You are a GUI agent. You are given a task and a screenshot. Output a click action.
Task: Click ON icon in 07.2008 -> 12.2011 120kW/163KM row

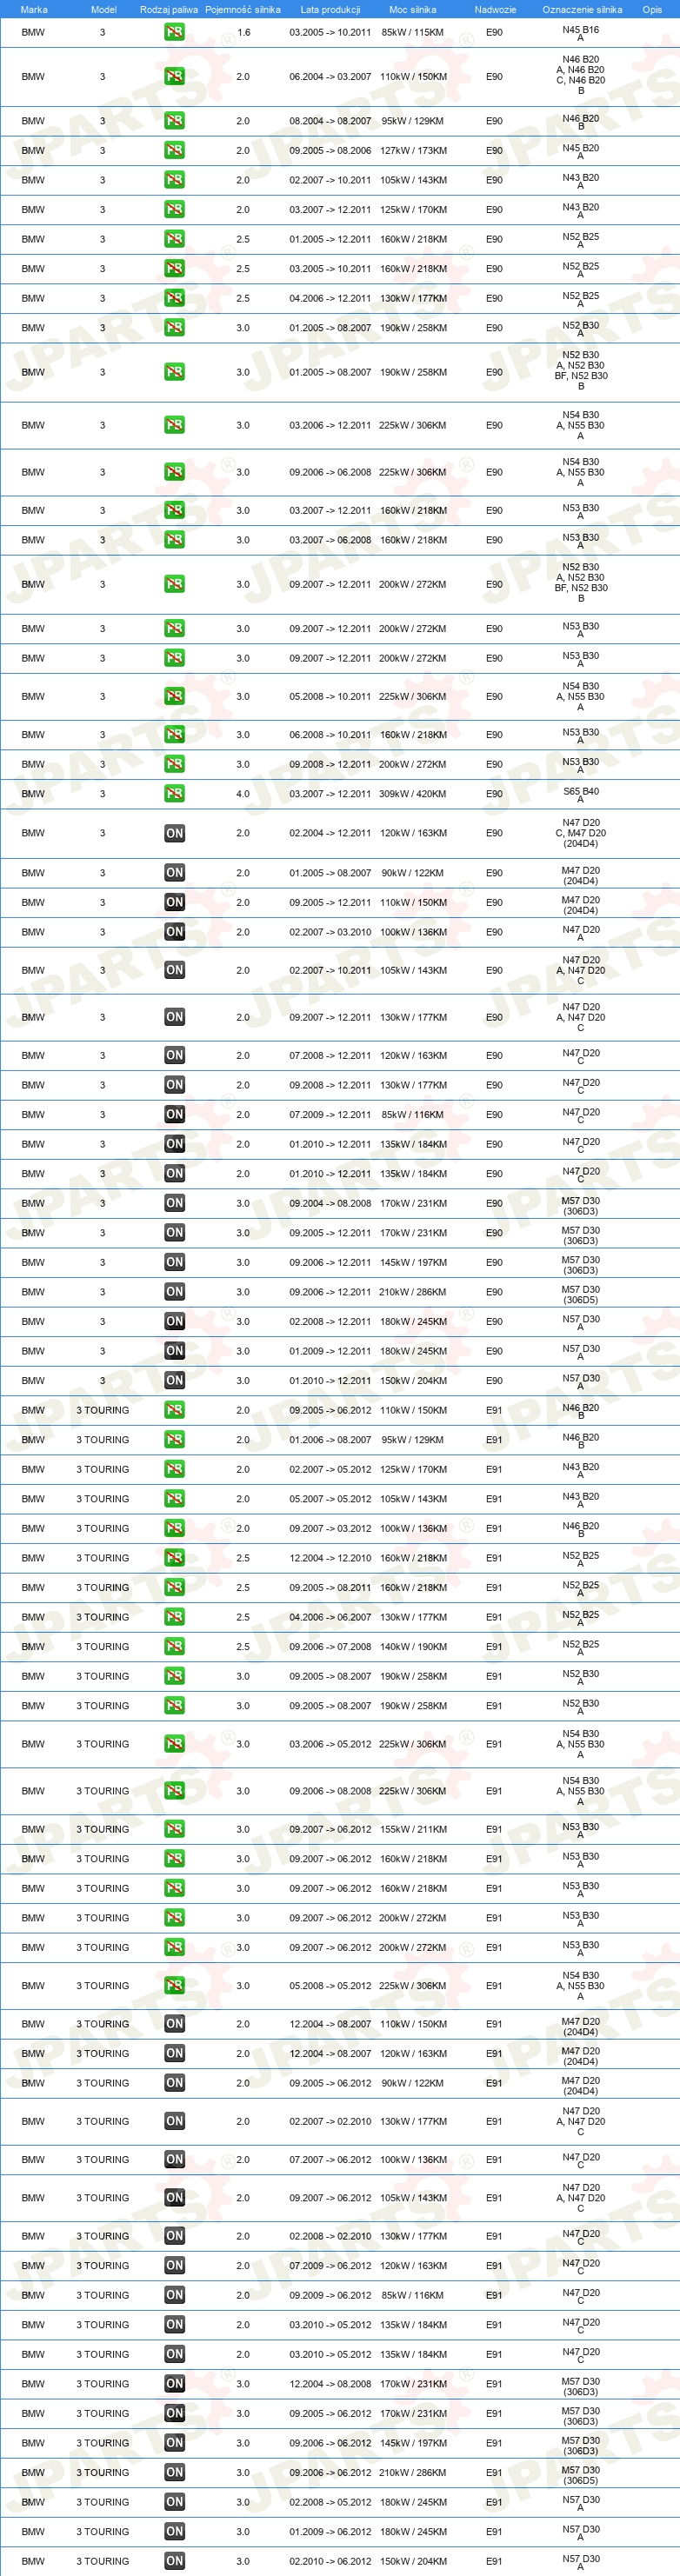[x=174, y=1055]
